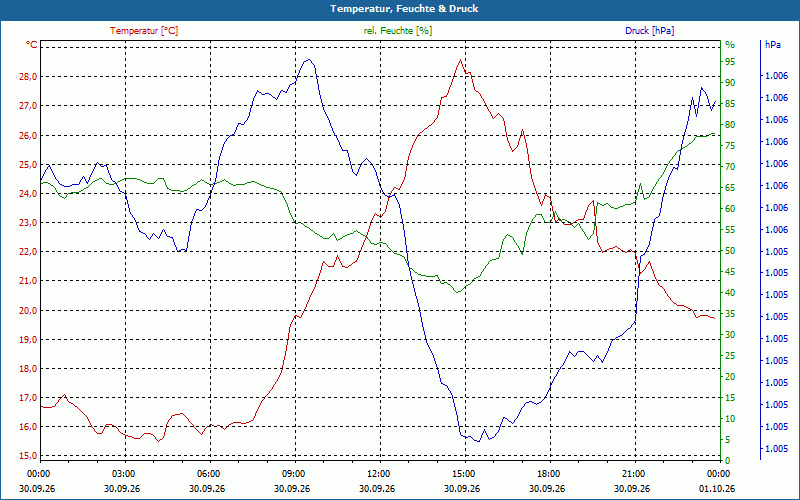Click the 18:00 time axis label
800x500 pixels.
(548, 473)
